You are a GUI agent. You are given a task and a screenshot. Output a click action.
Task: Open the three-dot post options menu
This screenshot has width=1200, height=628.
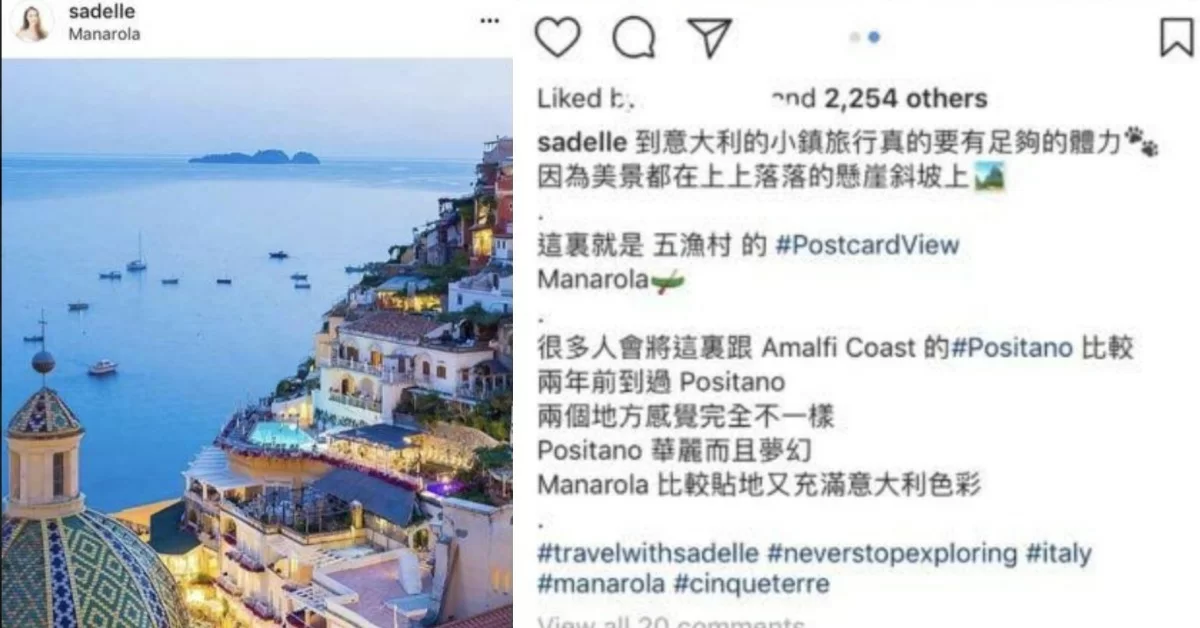488,21
